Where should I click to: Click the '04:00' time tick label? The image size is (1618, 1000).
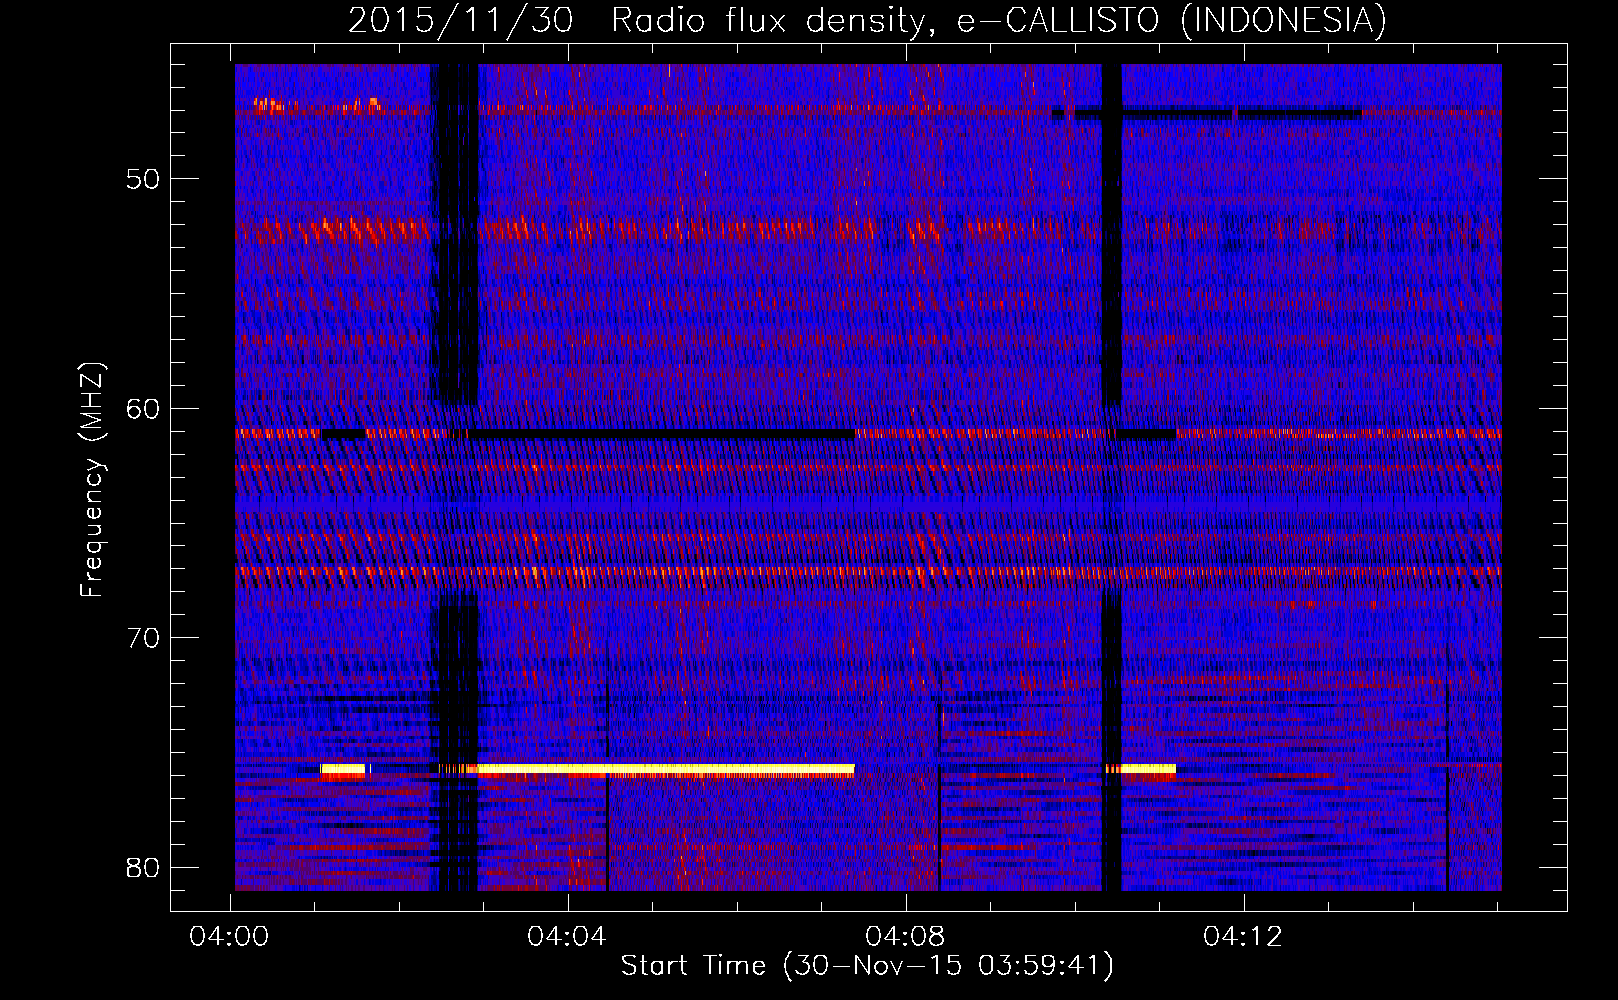229,937
